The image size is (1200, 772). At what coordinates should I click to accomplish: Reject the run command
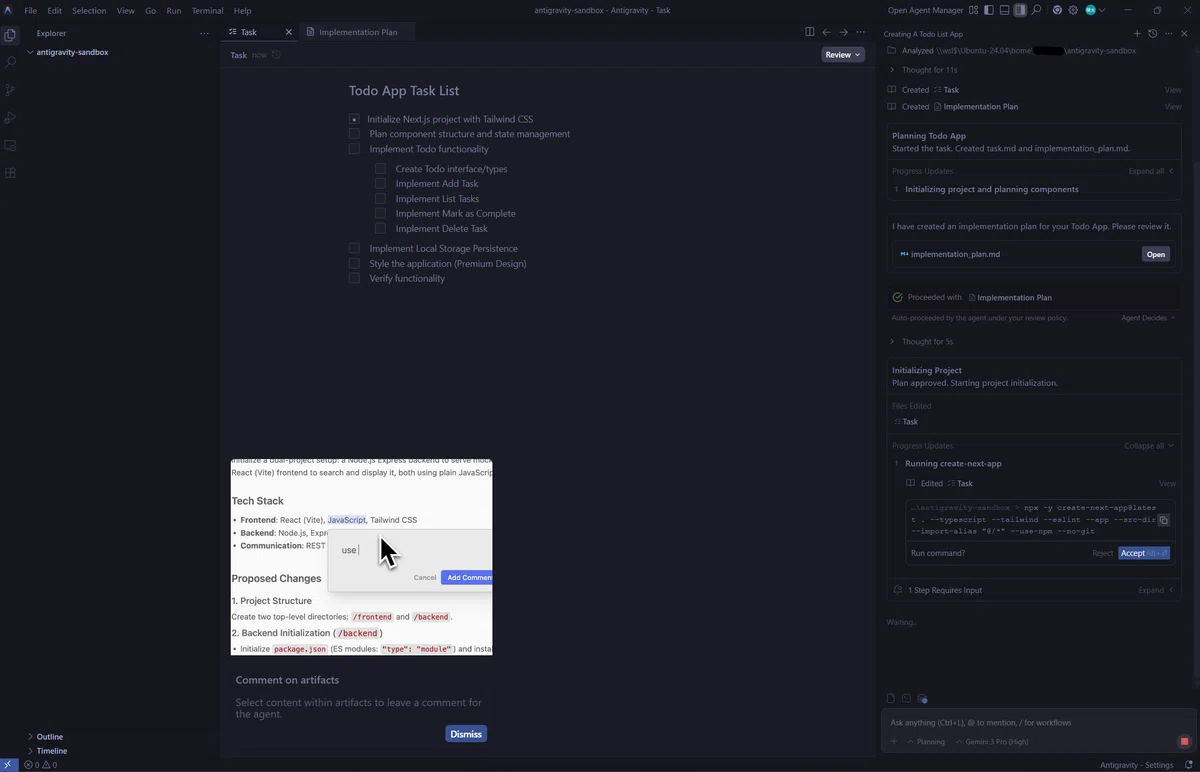1102,553
